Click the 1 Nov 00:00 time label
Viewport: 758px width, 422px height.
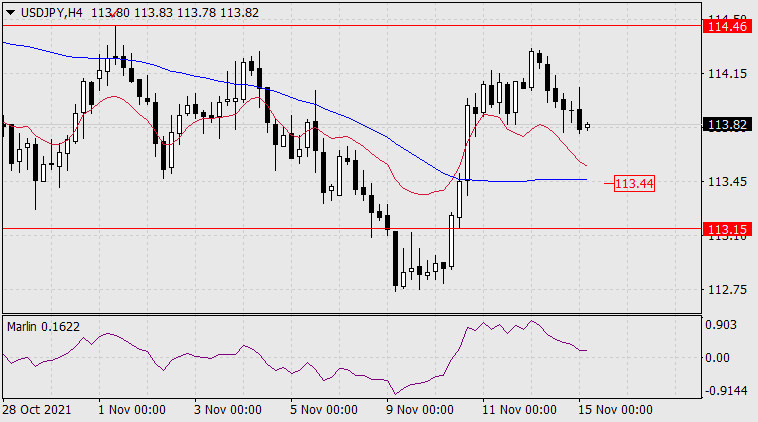(x=131, y=410)
